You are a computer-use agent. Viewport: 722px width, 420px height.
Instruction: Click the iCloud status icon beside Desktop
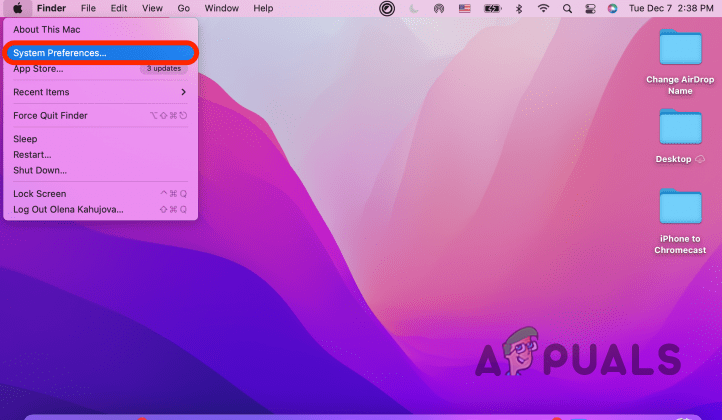pyautogui.click(x=700, y=159)
